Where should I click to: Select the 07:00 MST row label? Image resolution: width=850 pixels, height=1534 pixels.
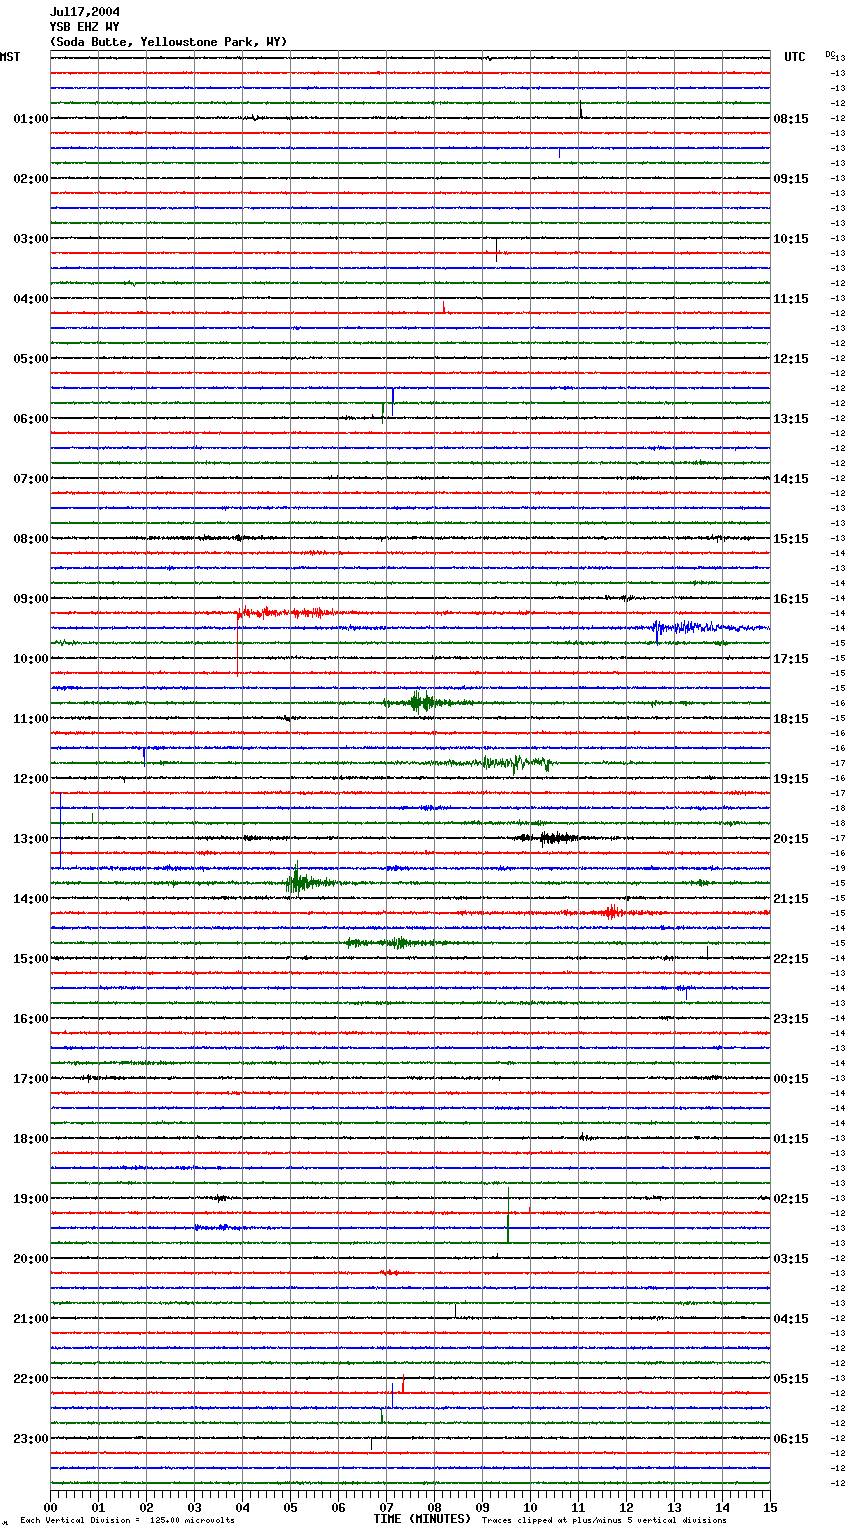(x=31, y=479)
